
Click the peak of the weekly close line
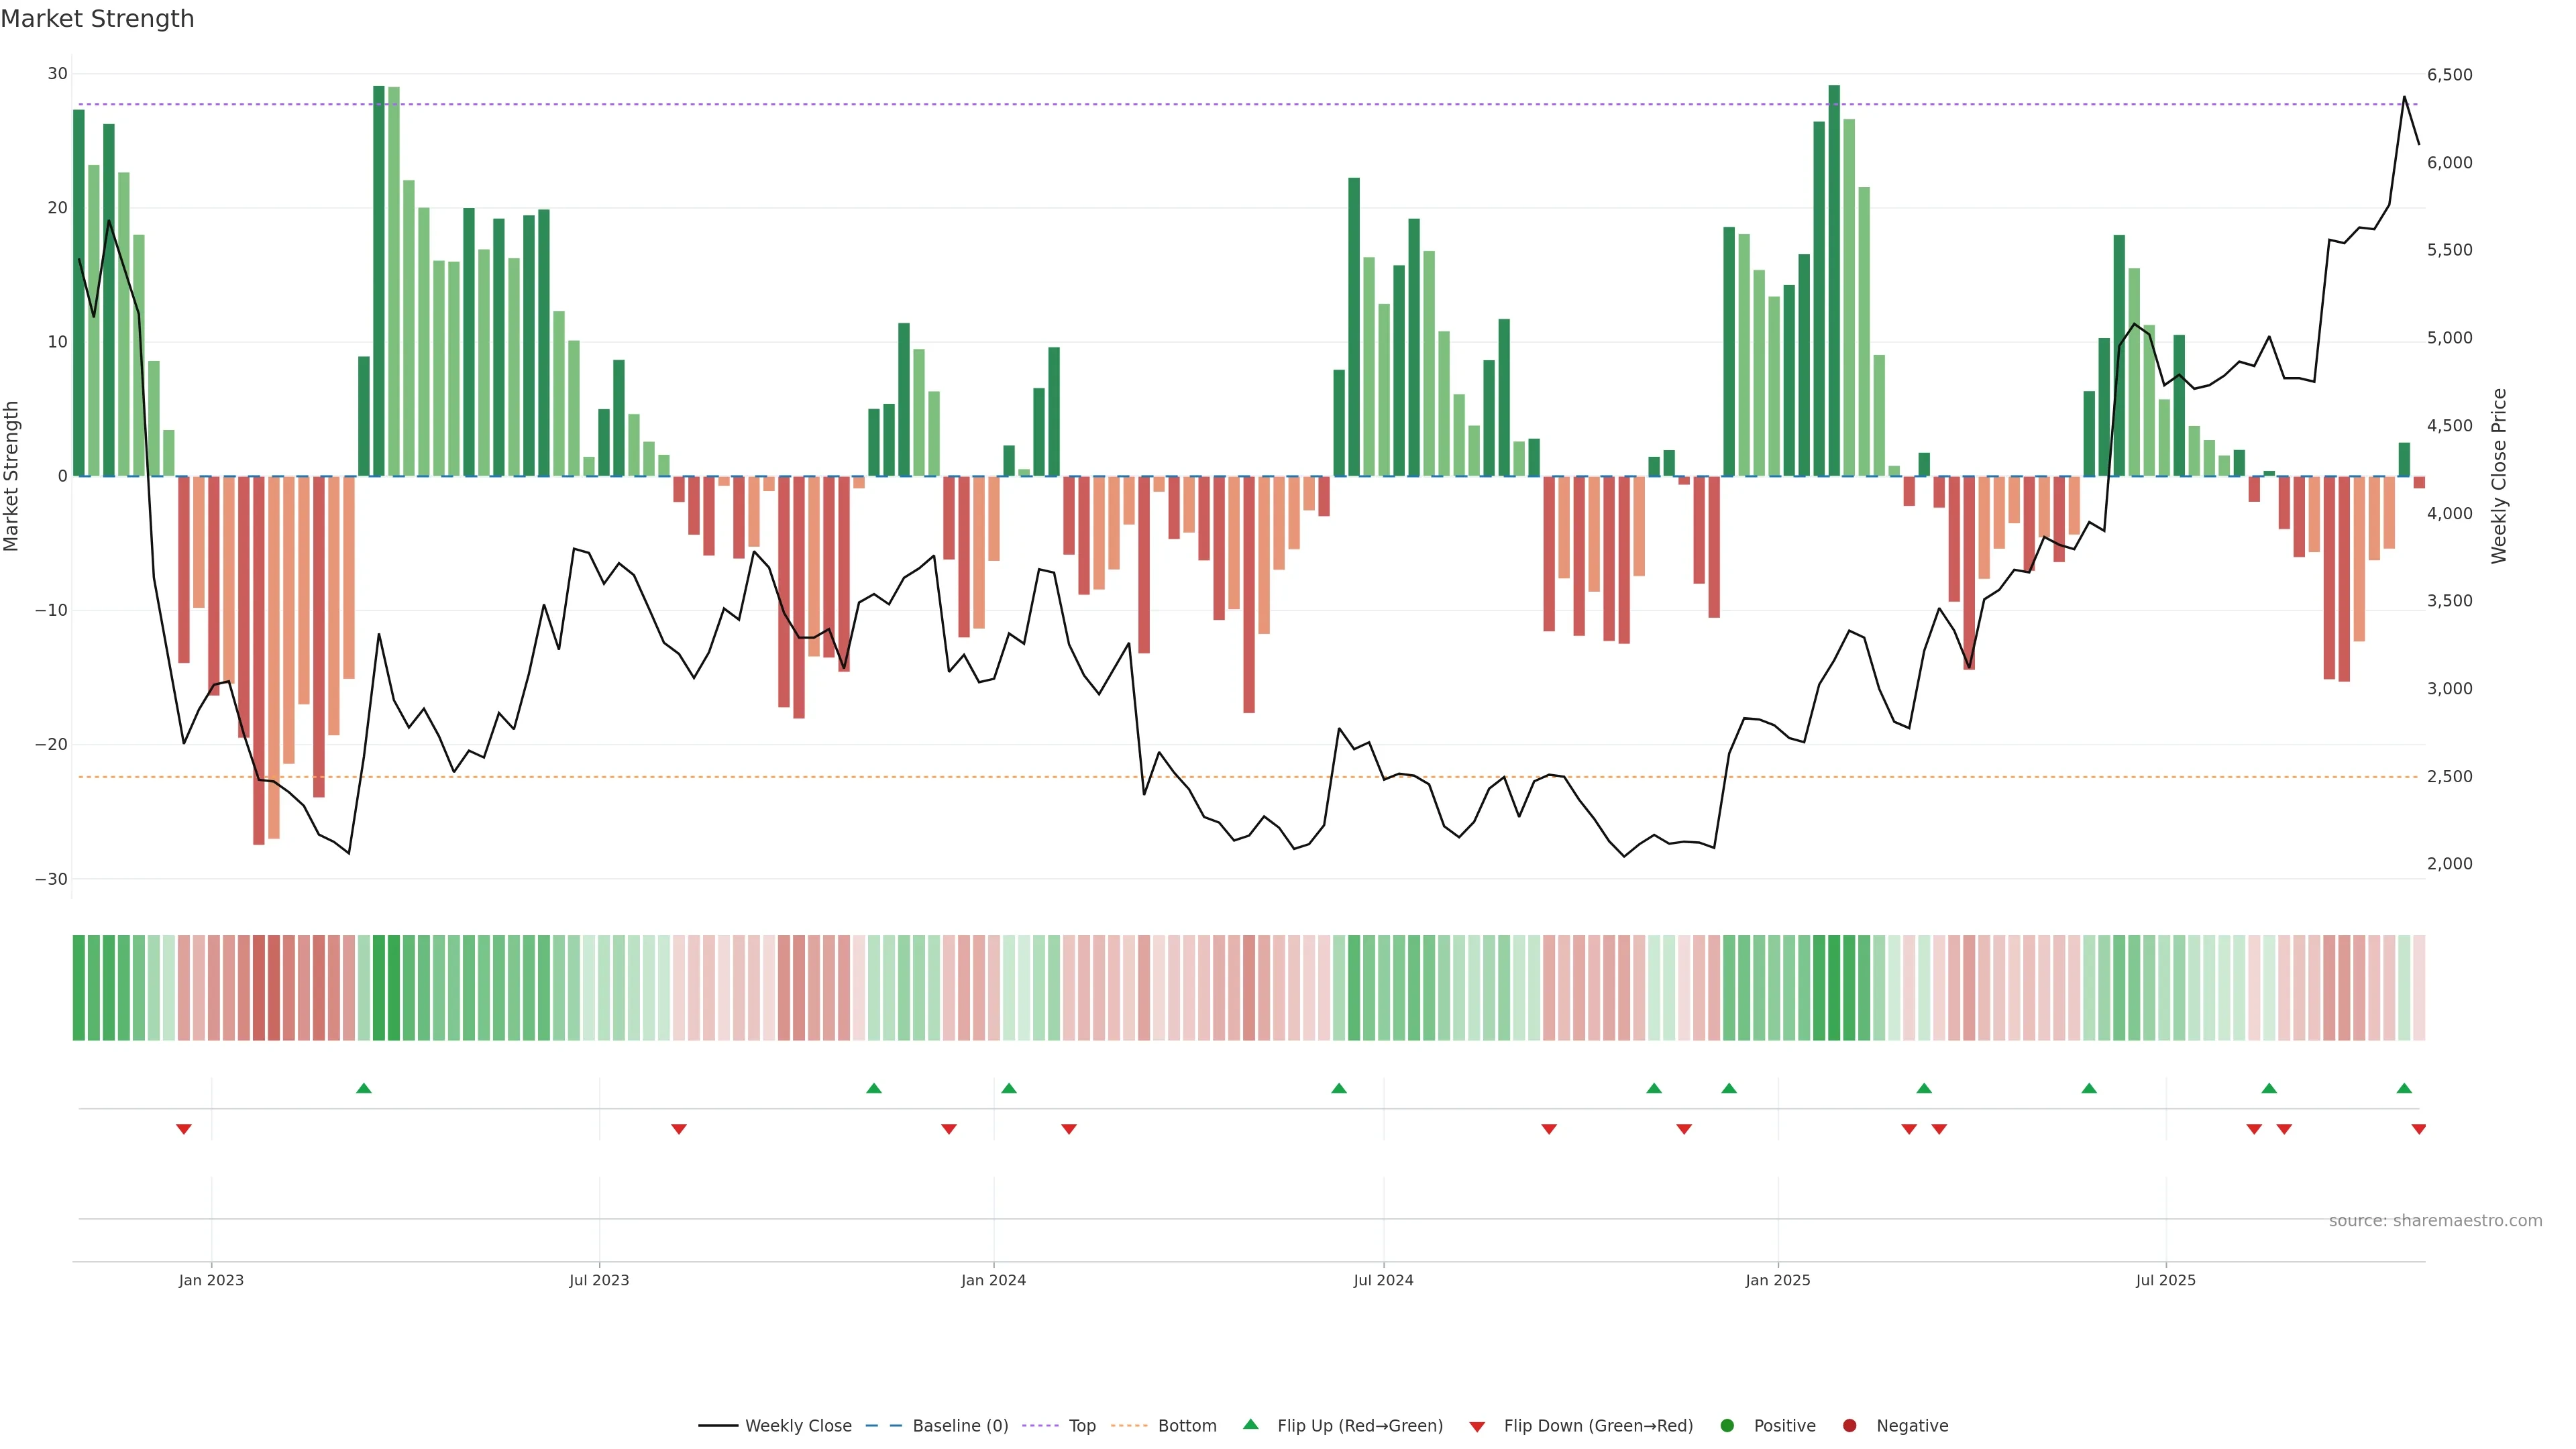tap(2404, 97)
